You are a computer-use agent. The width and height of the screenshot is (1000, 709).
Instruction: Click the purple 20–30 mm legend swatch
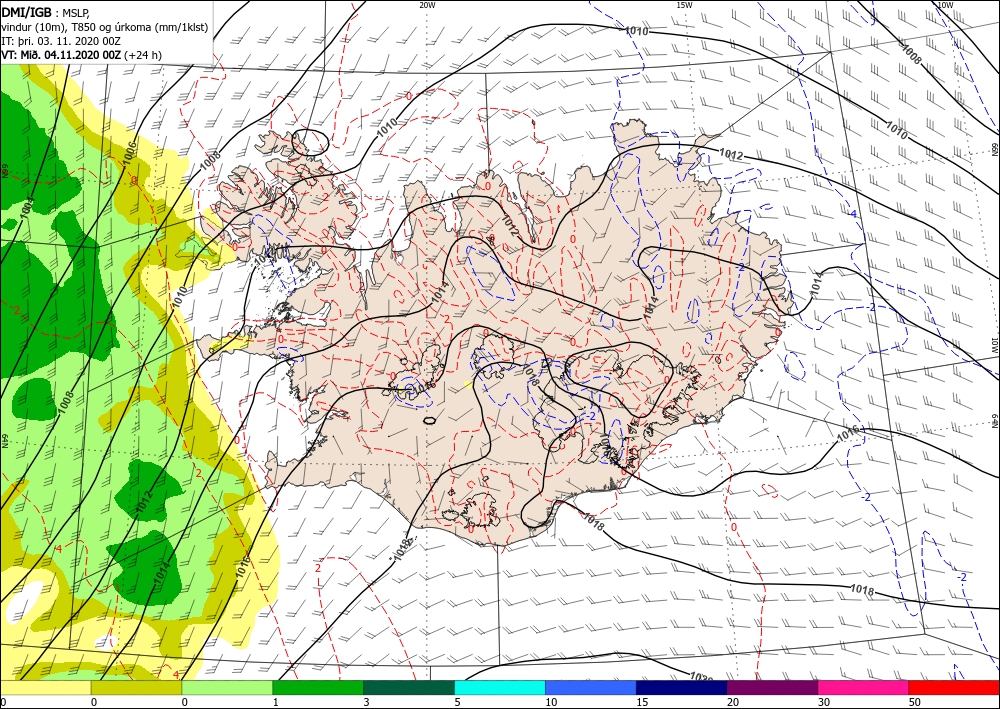pyautogui.click(x=772, y=687)
